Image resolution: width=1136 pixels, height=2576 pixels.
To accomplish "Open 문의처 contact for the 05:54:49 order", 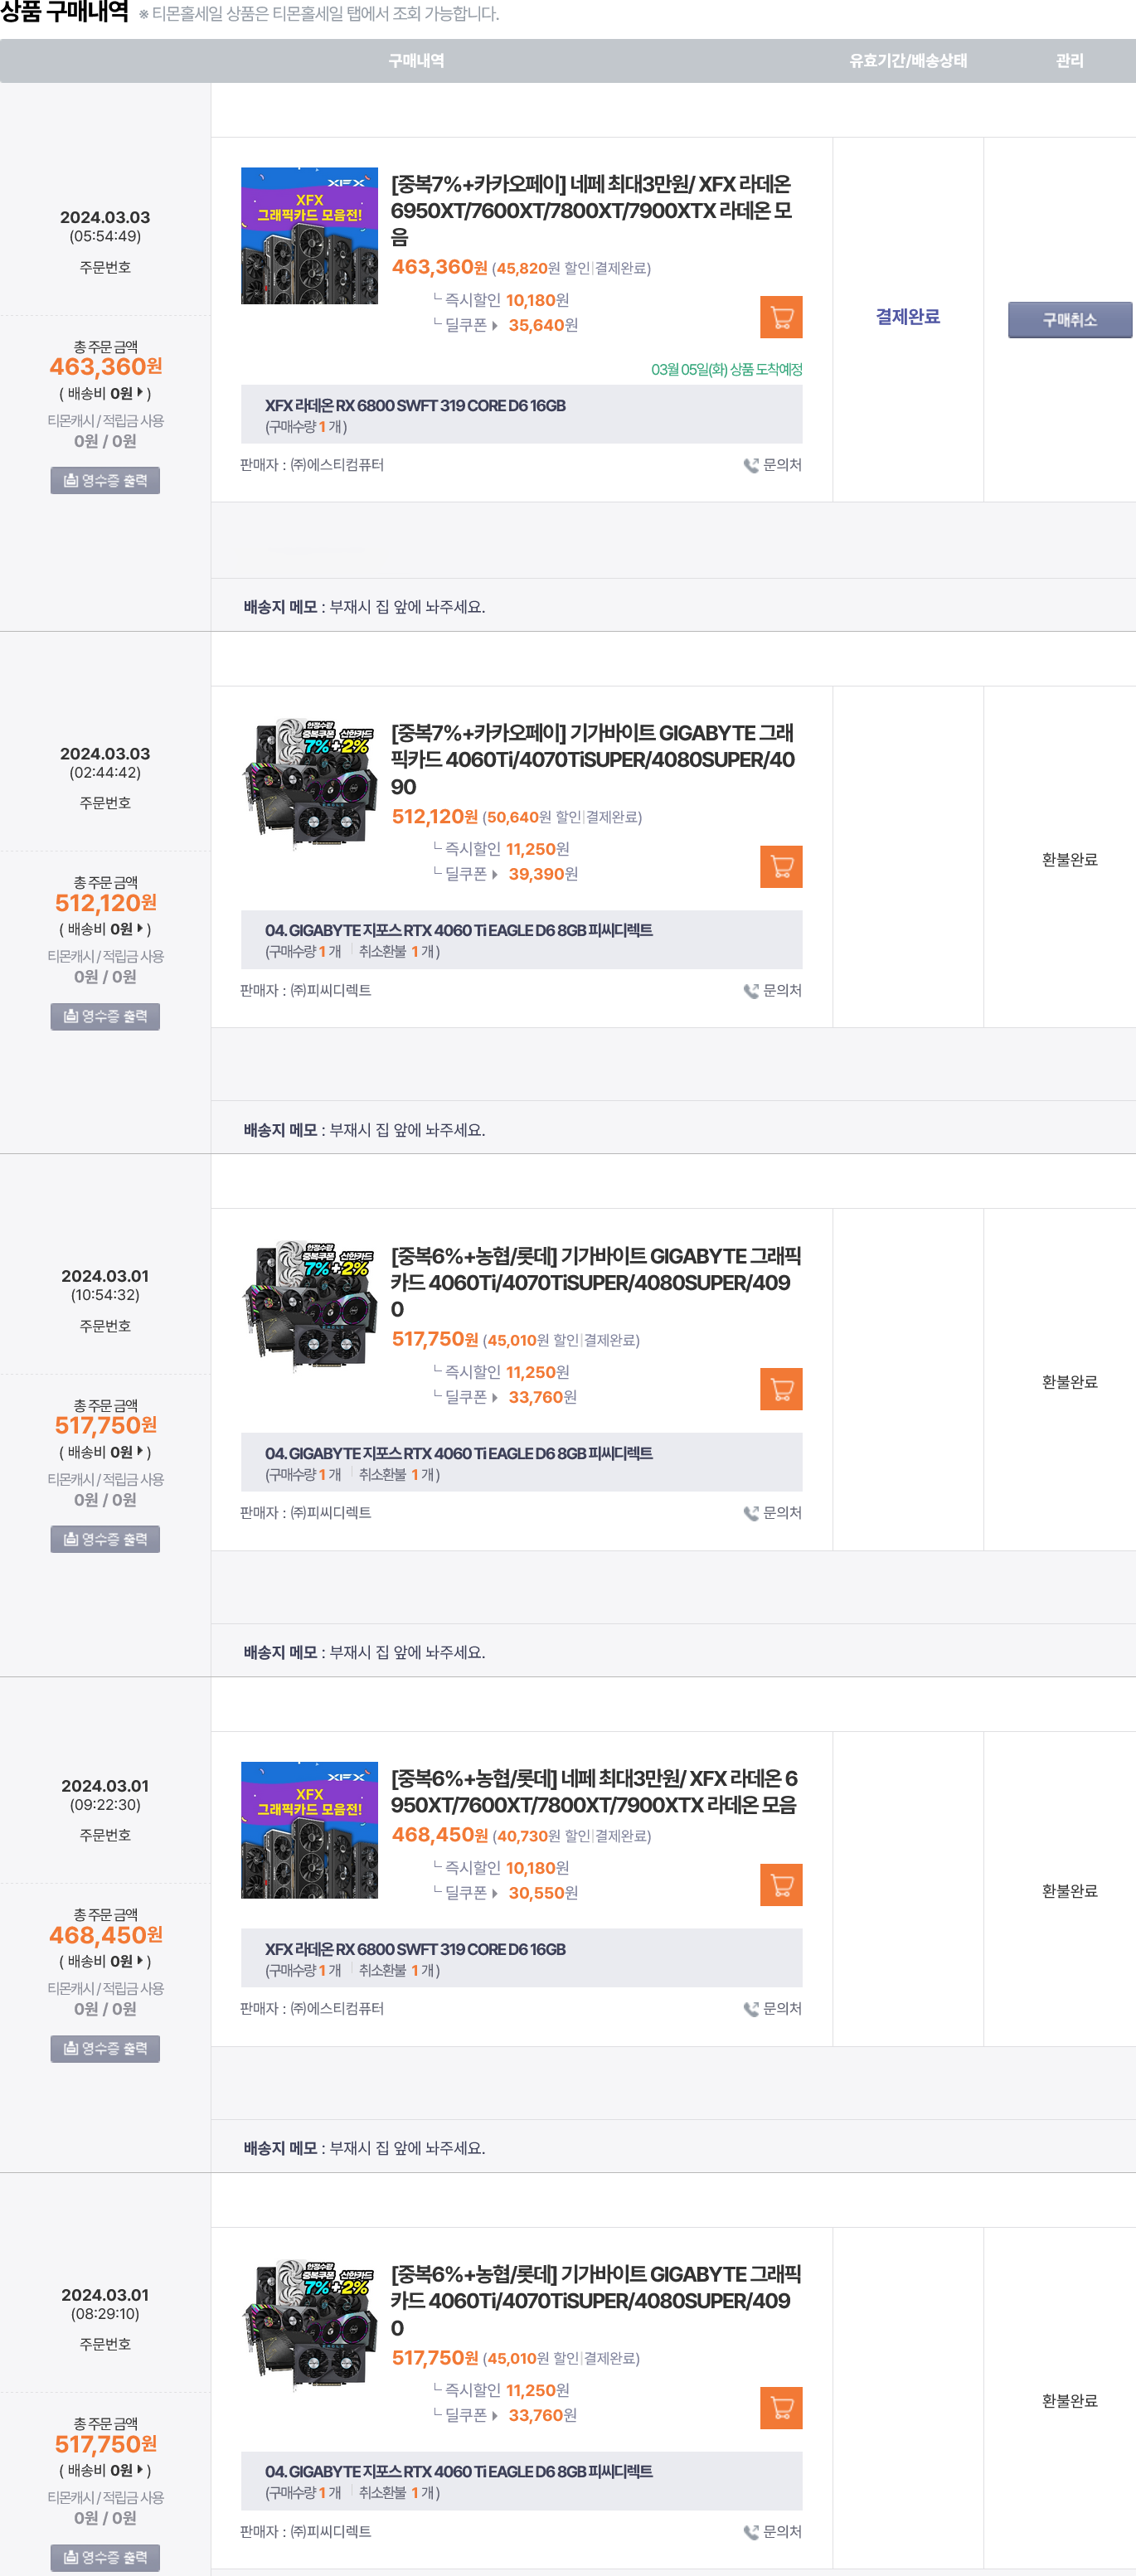I will tap(773, 465).
